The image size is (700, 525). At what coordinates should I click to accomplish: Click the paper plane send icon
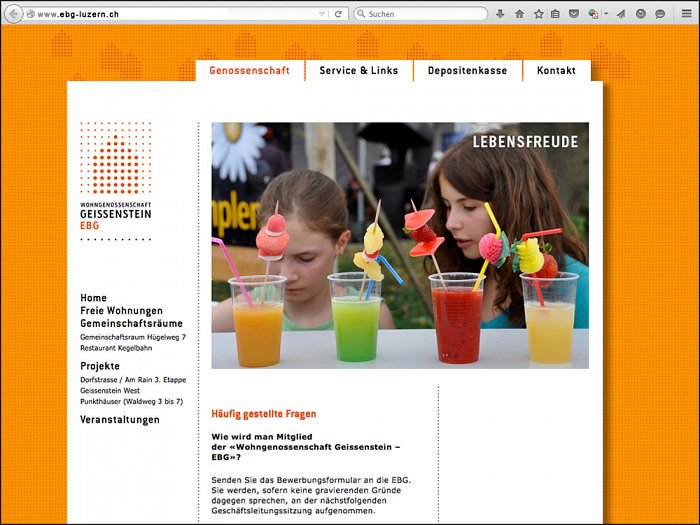coord(621,14)
